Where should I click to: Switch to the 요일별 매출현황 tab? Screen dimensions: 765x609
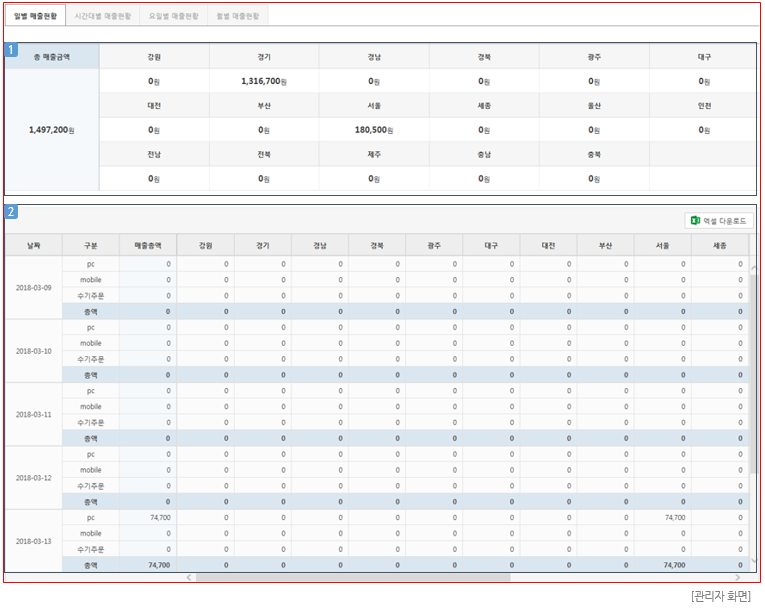pos(173,16)
